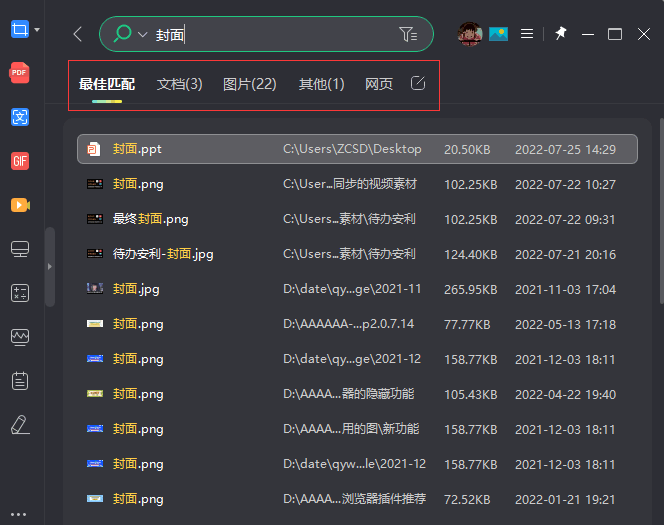Select the screenshot crop tool icon
The width and height of the screenshot is (664, 525).
(19, 29)
